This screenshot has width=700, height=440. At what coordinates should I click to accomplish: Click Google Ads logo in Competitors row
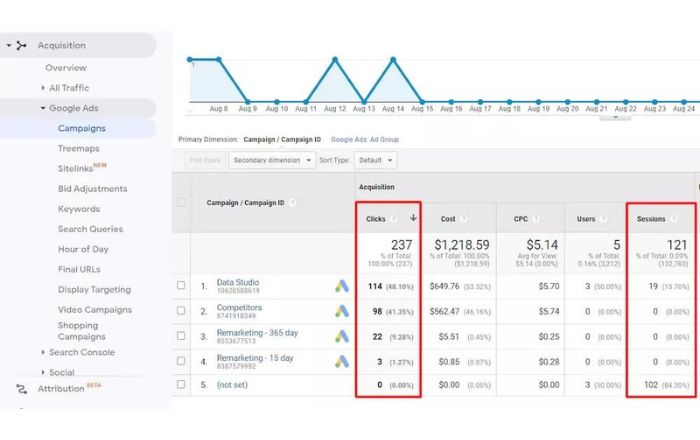pyautogui.click(x=342, y=311)
